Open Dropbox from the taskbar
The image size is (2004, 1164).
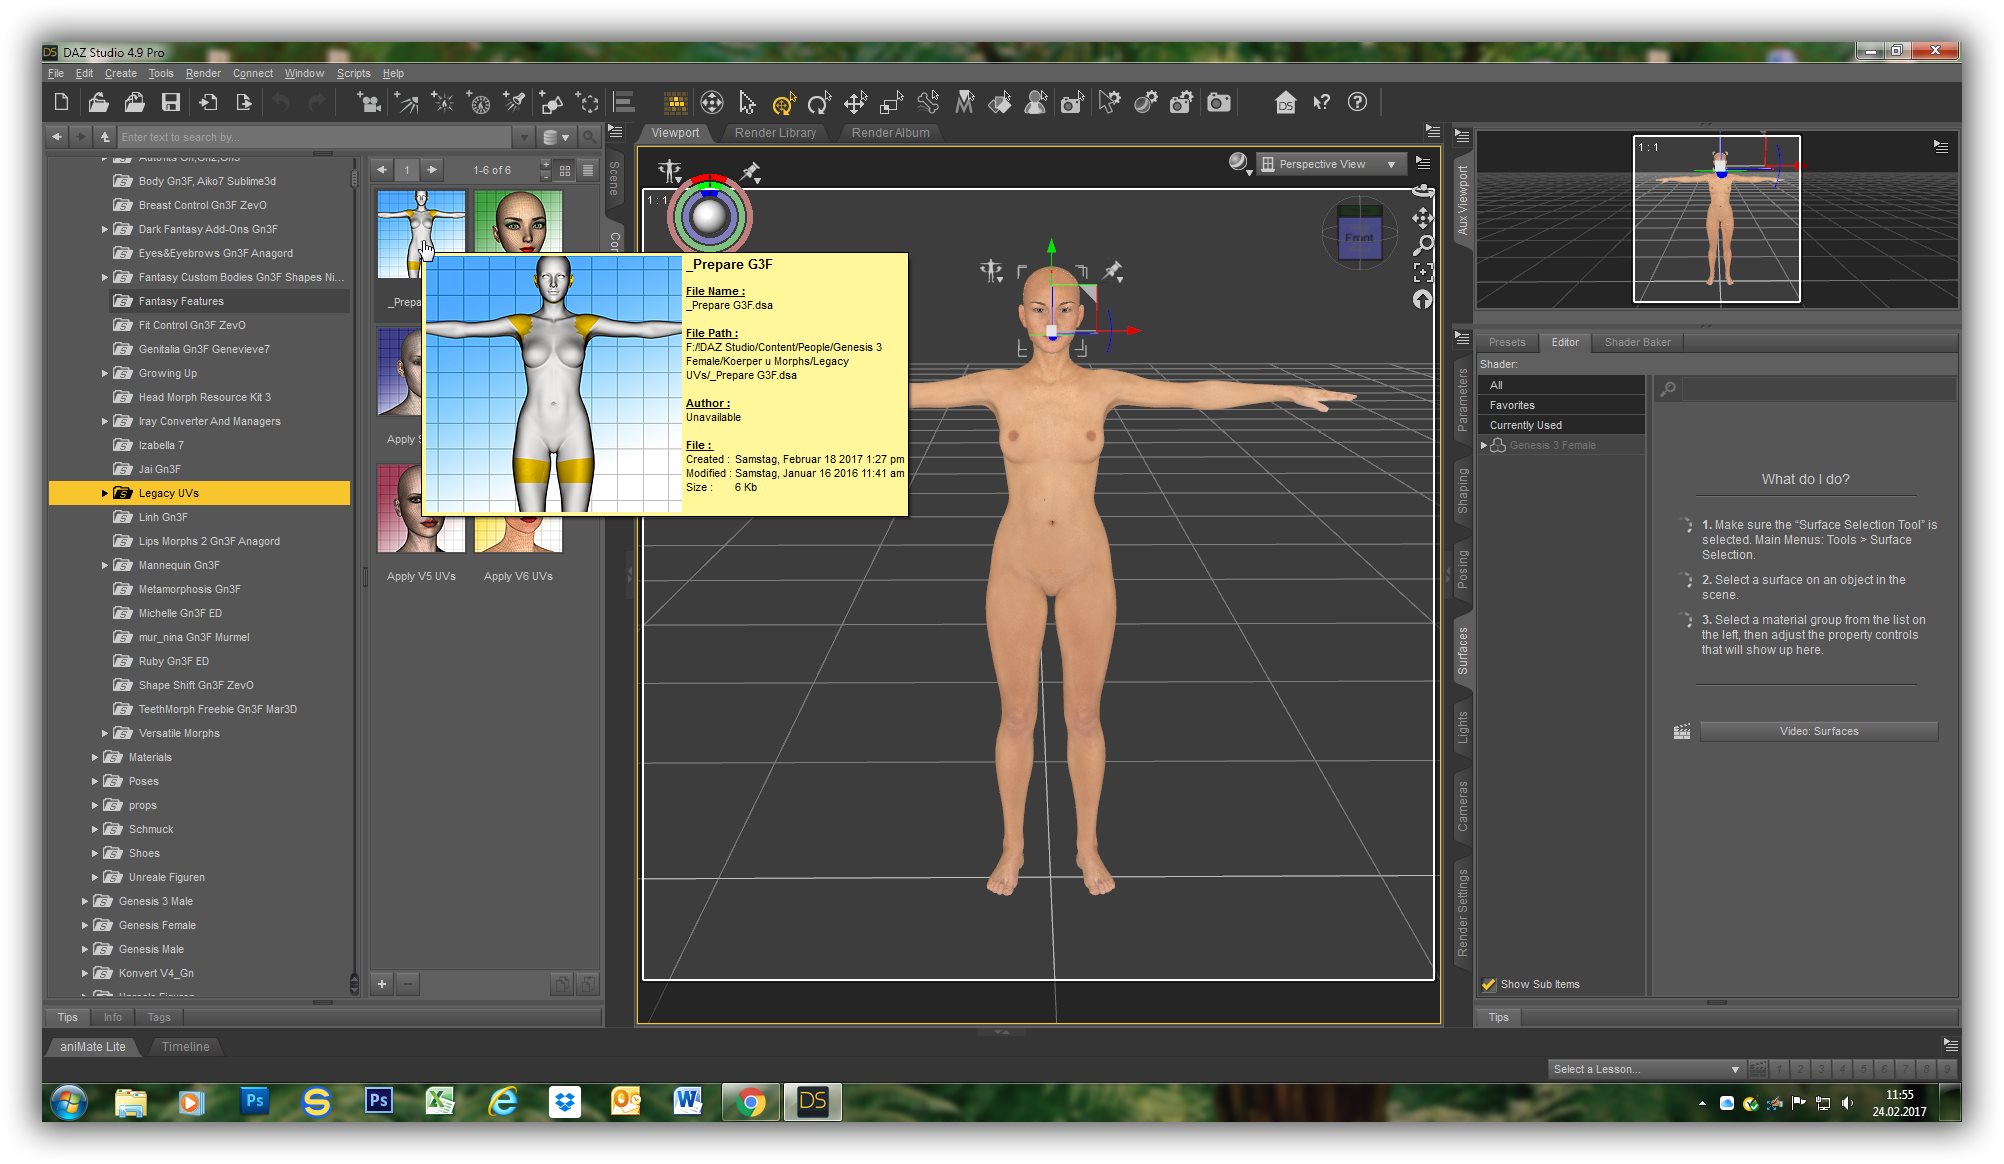click(x=564, y=1102)
